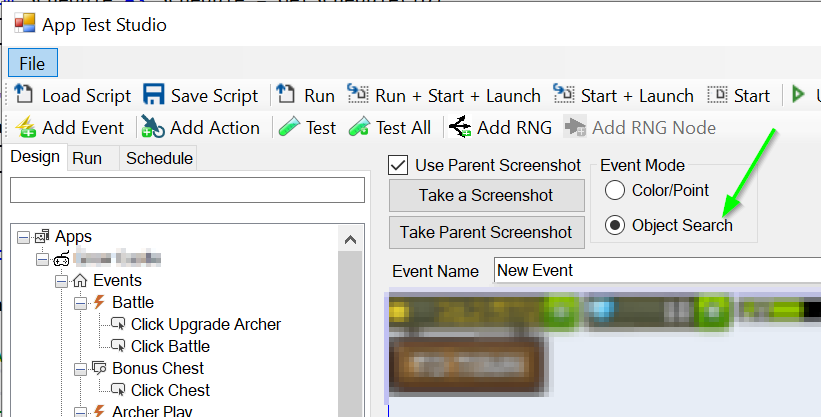Image resolution: width=821 pixels, height=417 pixels.
Task: Select the Events tree row
Action: tap(117, 280)
